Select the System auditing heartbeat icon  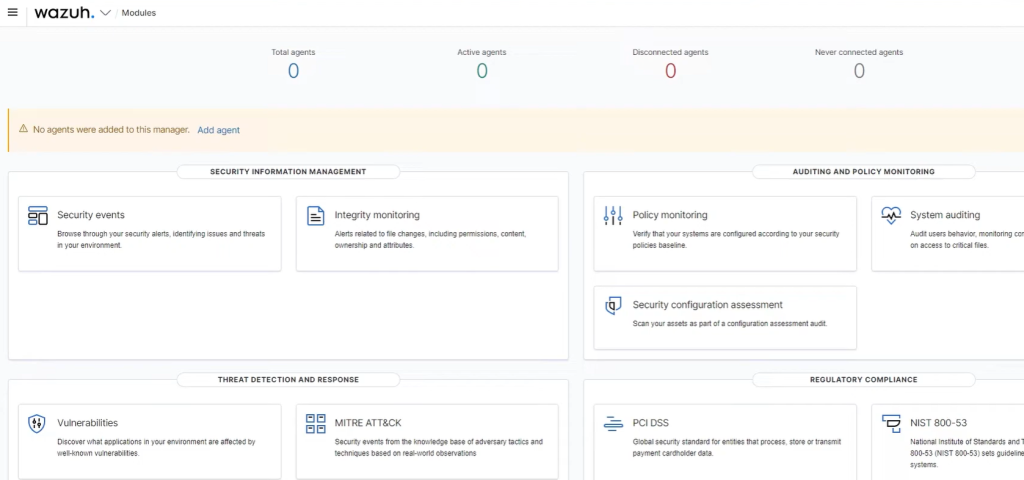(891, 215)
